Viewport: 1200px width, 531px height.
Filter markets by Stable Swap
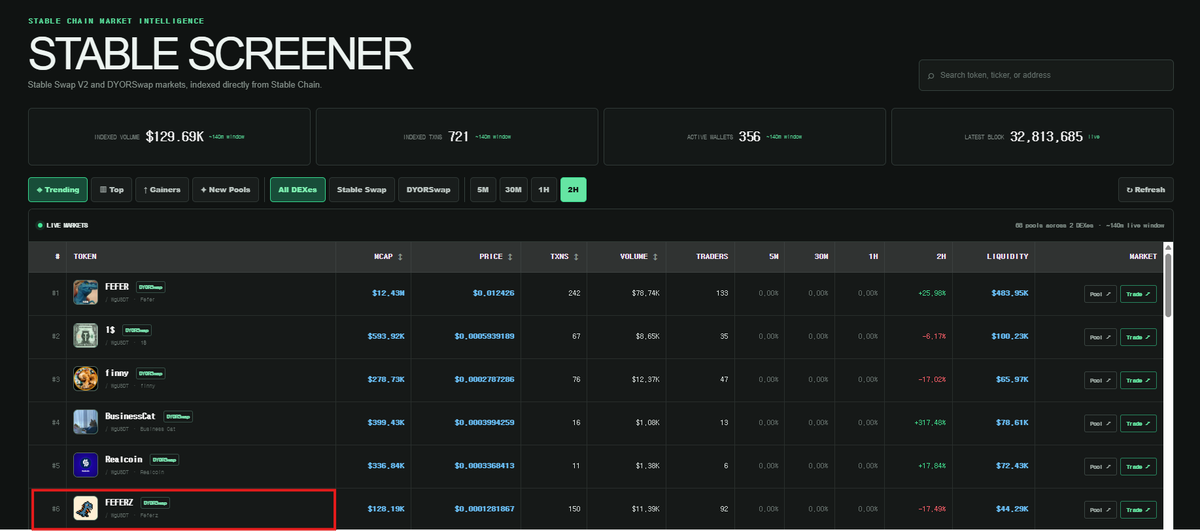(361, 189)
